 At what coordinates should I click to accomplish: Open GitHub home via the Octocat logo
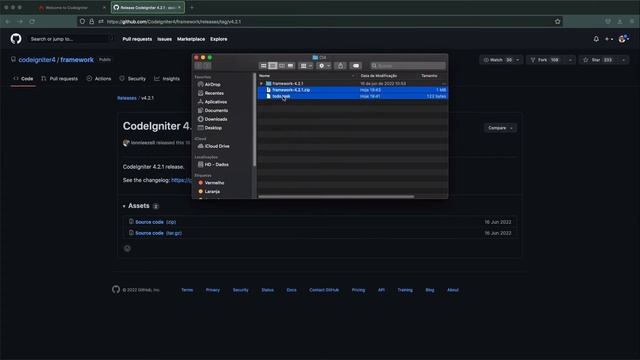[x=16, y=39]
